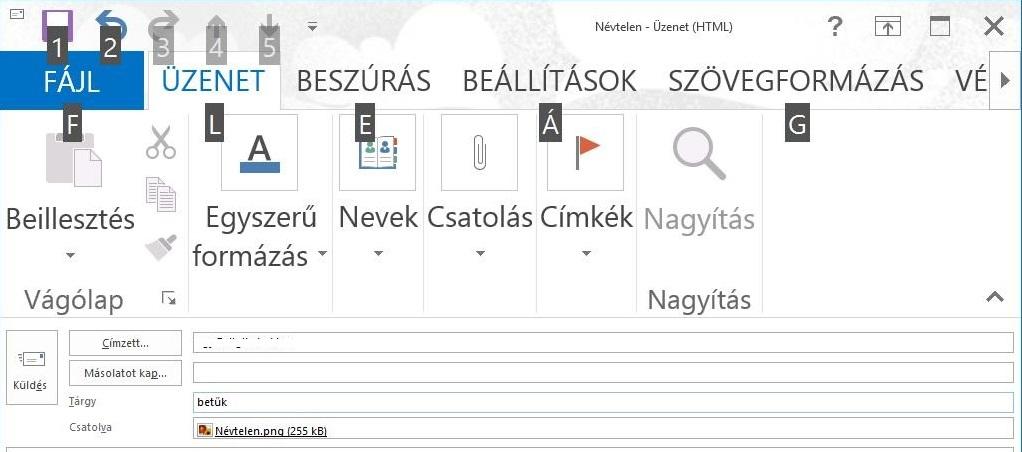Expand the Csatolás dropdown arrow
The width and height of the screenshot is (1022, 452).
pyautogui.click(x=480, y=254)
